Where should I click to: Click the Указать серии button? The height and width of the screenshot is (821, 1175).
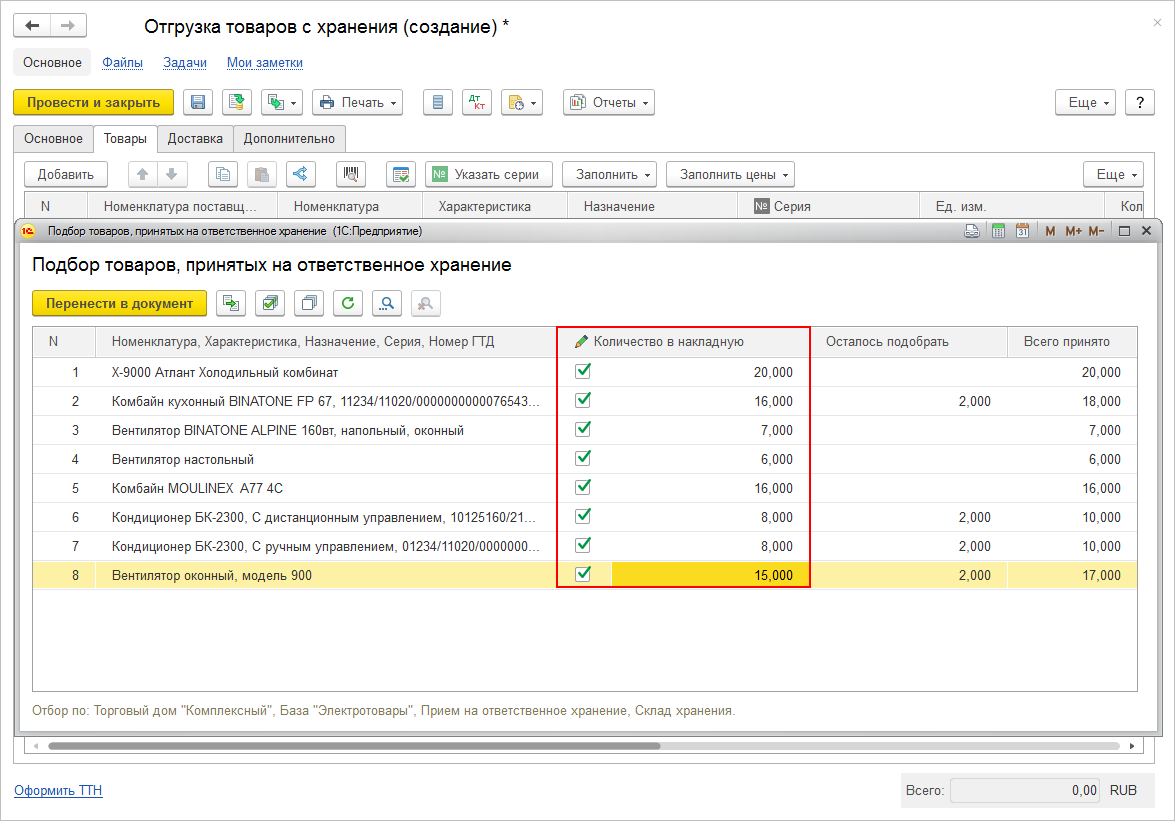[x=489, y=175]
